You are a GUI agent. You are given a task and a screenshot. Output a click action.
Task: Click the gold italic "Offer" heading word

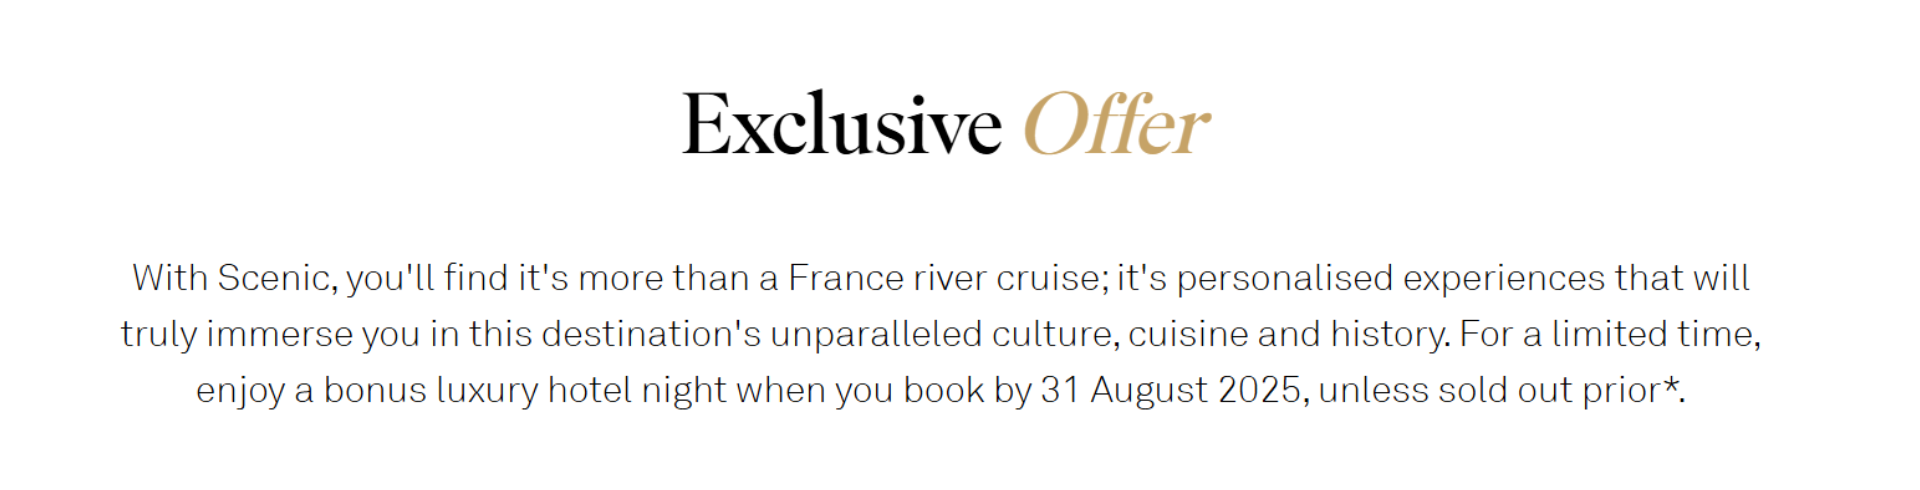tap(1117, 124)
